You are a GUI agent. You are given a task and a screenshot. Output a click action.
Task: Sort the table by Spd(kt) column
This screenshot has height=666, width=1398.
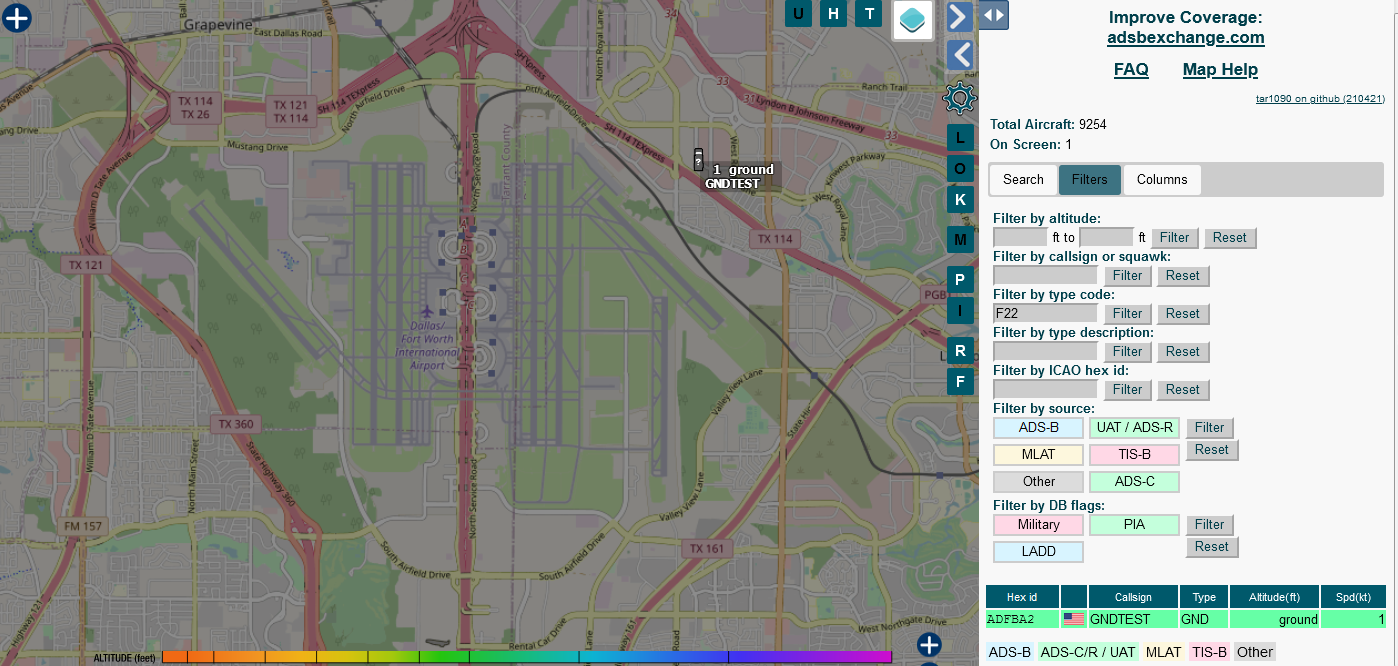pyautogui.click(x=1354, y=597)
